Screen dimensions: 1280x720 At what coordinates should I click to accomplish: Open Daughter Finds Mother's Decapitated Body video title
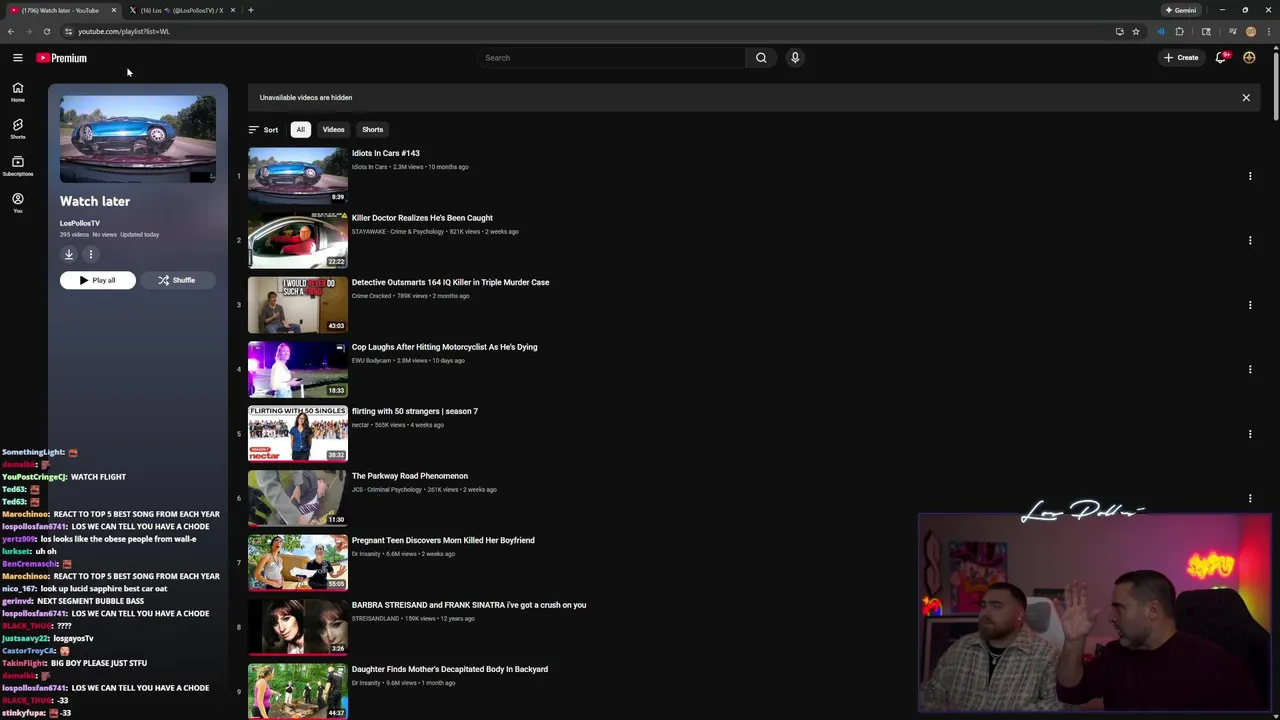(x=450, y=669)
